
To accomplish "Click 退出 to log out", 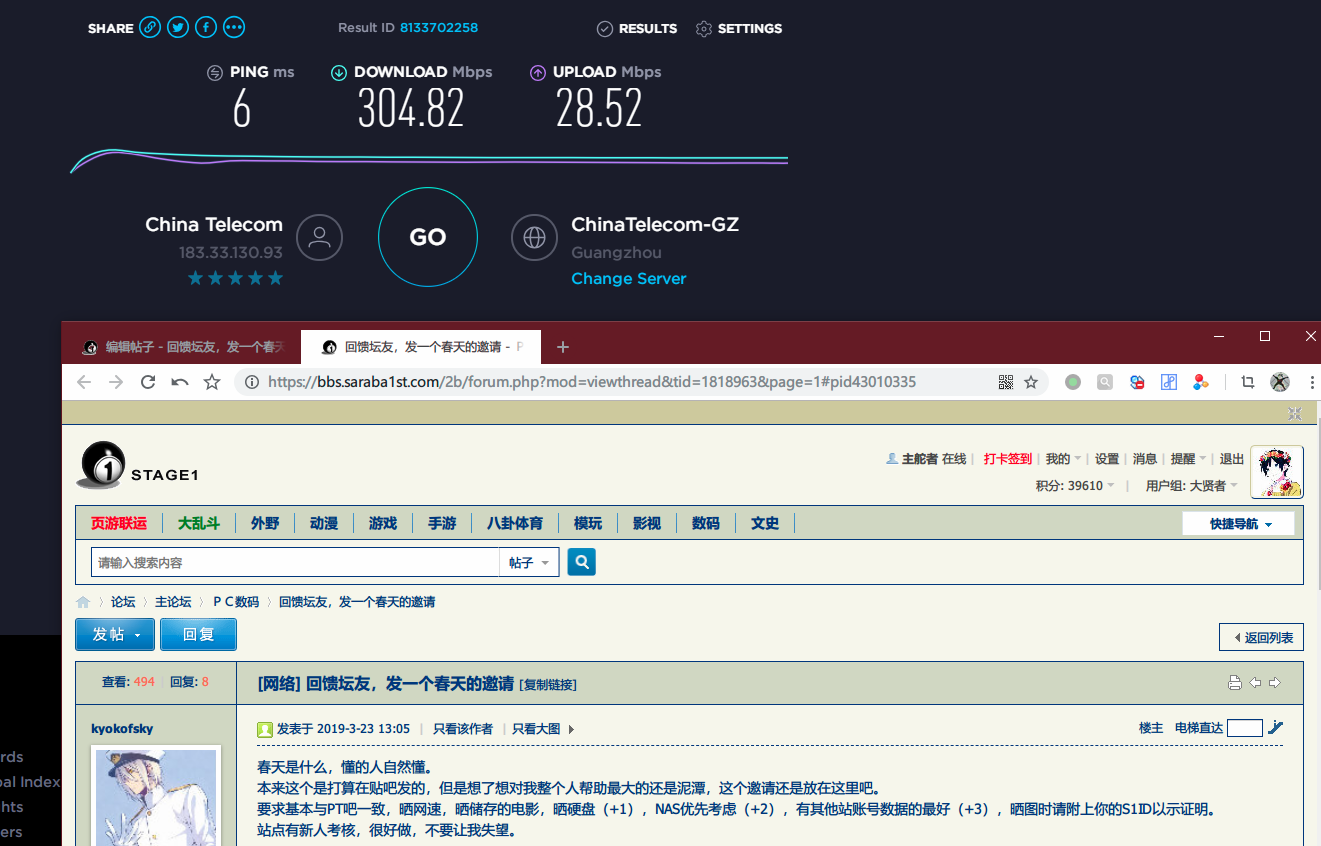I will click(x=1232, y=459).
